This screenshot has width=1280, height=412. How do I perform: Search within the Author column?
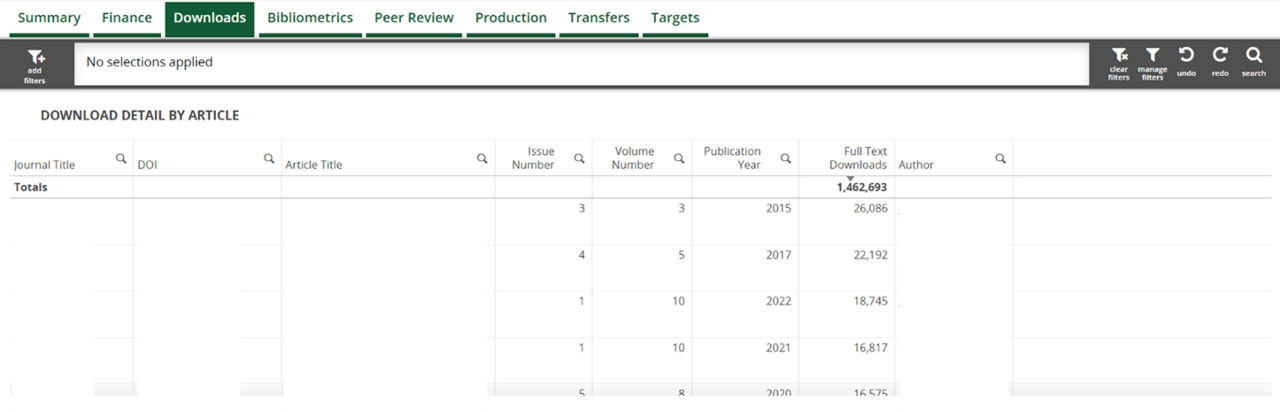[1000, 158]
